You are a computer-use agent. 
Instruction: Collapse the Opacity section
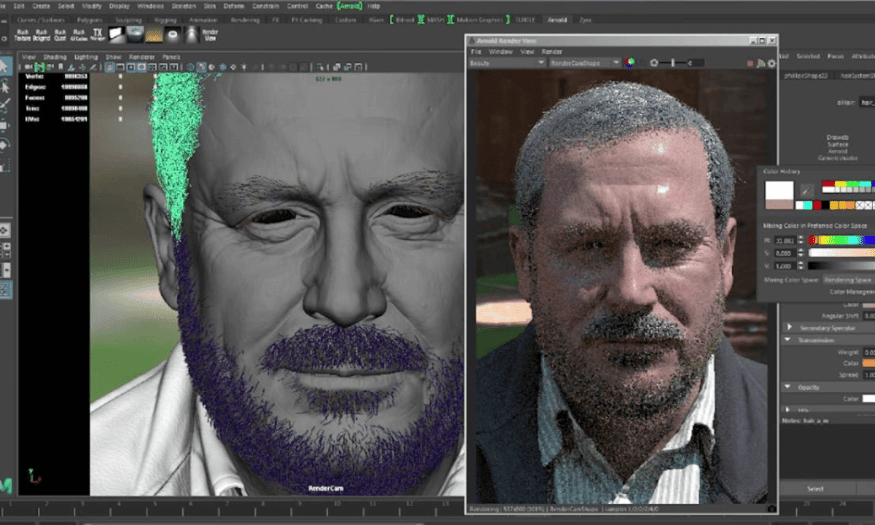point(788,386)
